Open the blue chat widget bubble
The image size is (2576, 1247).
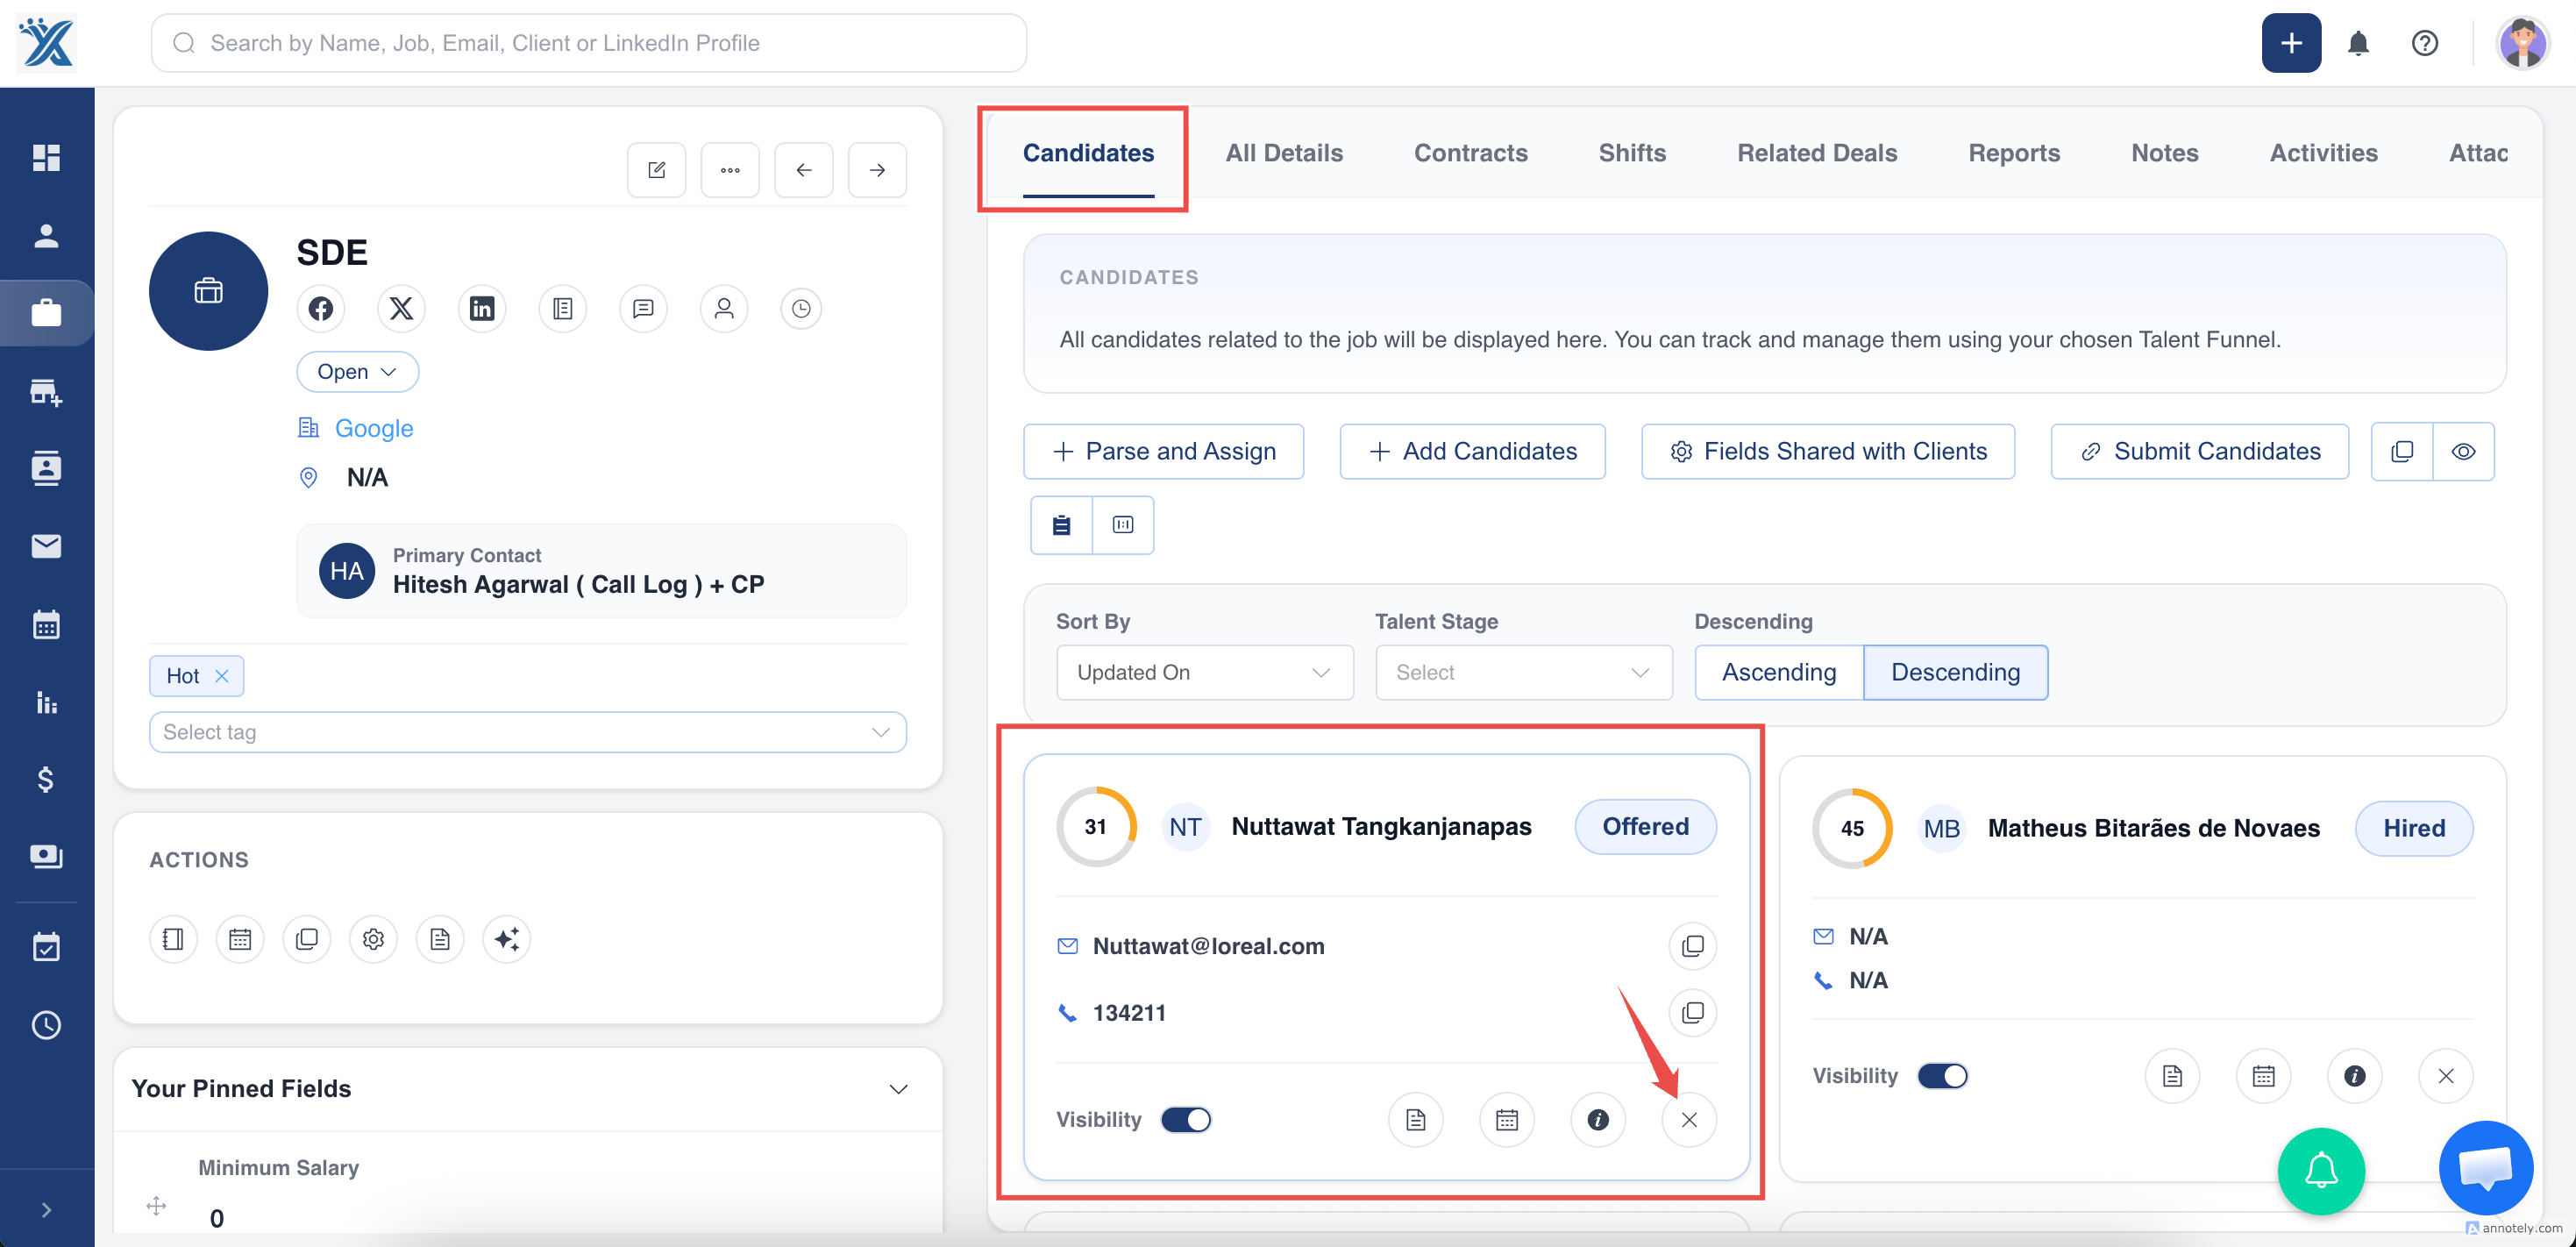[x=2486, y=1168]
